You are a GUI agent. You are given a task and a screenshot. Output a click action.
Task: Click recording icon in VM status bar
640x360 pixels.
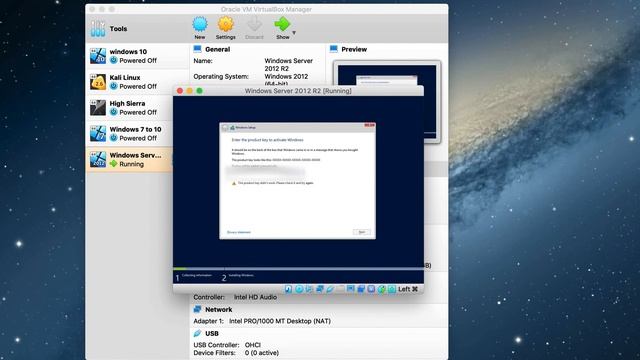pyautogui.click(x=361, y=289)
